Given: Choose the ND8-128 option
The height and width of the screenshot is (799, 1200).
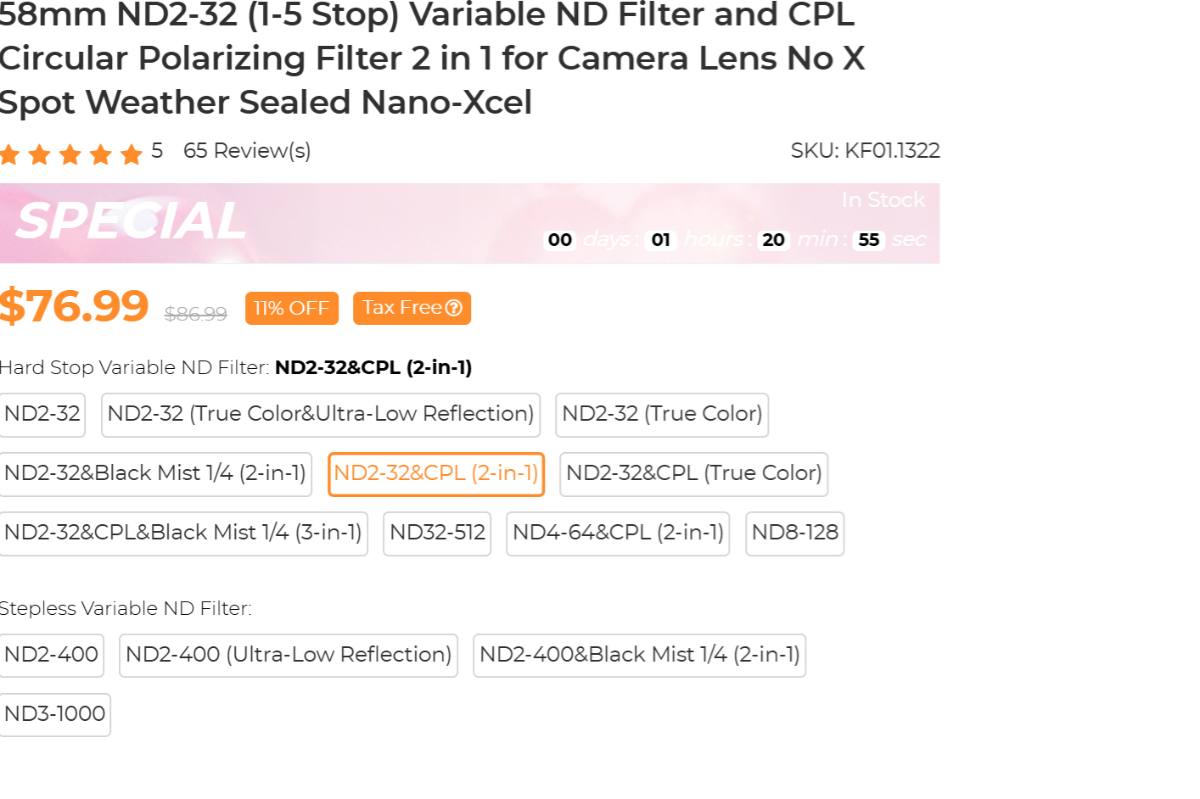Looking at the screenshot, I should (x=795, y=533).
